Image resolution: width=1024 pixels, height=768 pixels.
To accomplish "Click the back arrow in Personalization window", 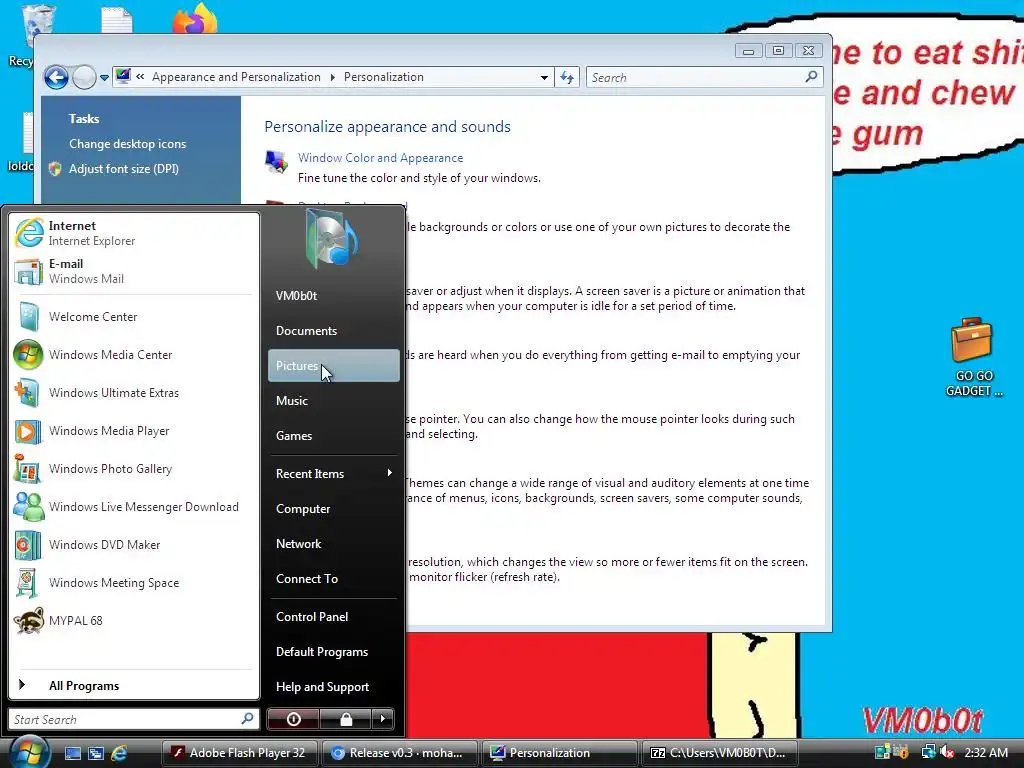I will (x=56, y=77).
